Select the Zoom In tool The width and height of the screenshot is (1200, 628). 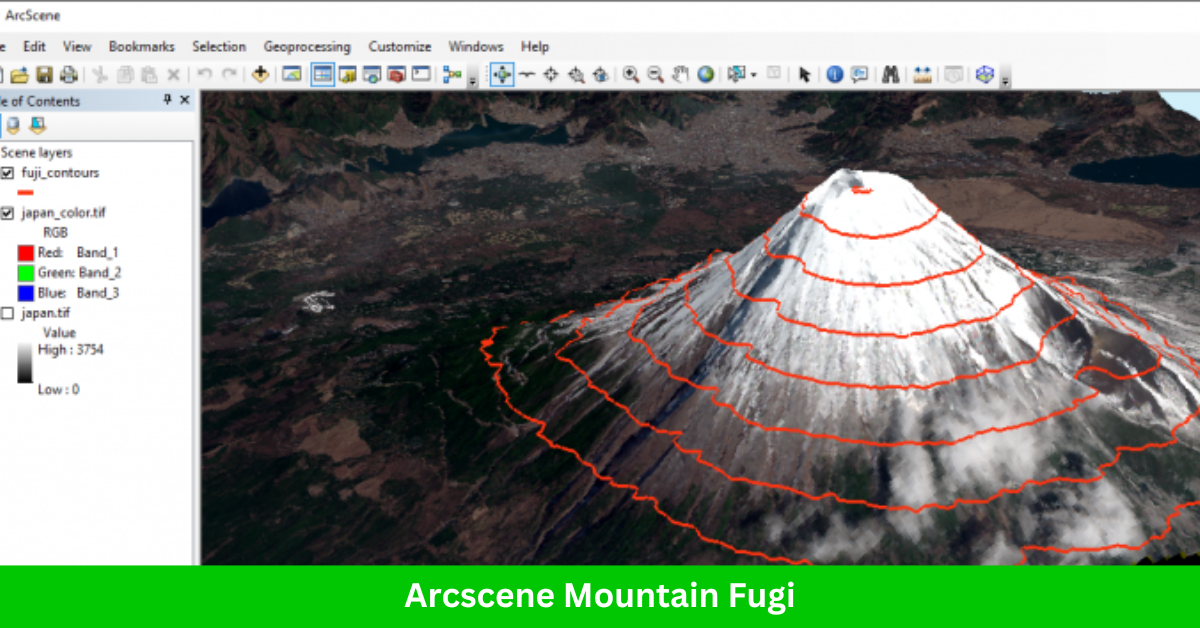629,74
